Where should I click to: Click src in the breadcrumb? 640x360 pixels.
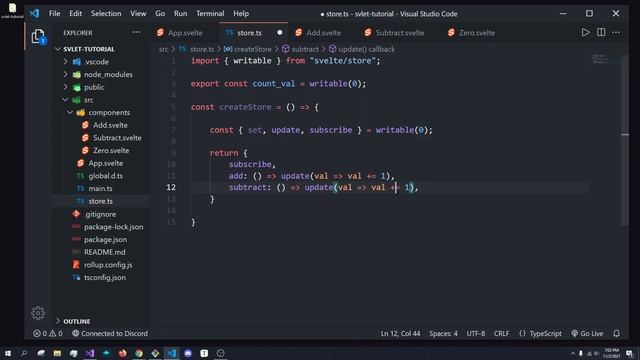click(x=163, y=49)
